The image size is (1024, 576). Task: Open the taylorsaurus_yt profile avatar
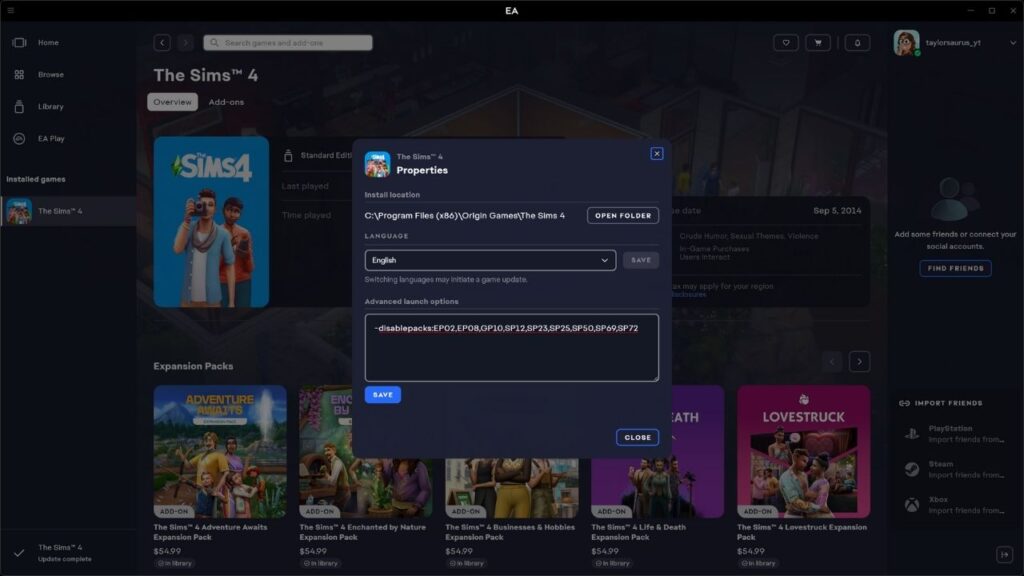[x=907, y=42]
